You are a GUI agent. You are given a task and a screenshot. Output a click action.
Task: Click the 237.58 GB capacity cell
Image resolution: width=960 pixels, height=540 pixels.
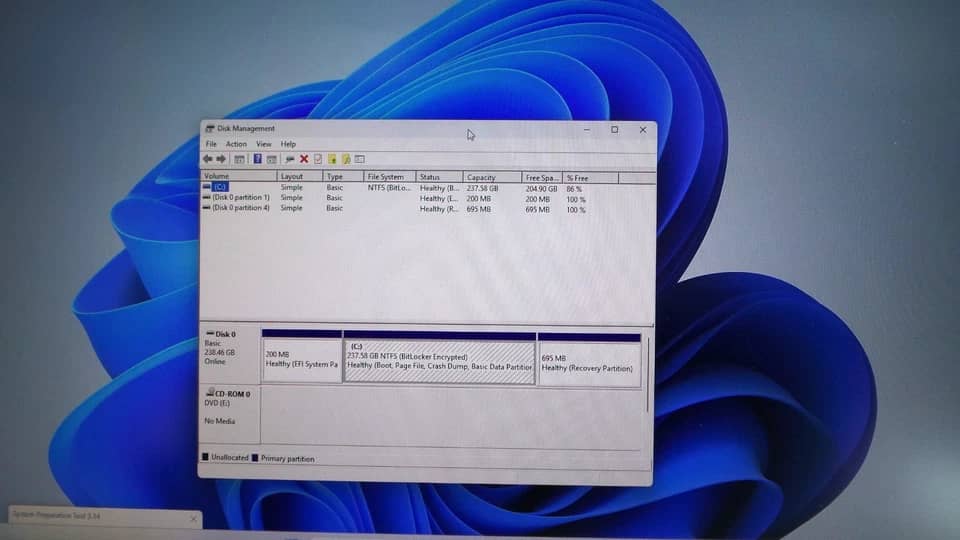coord(482,189)
